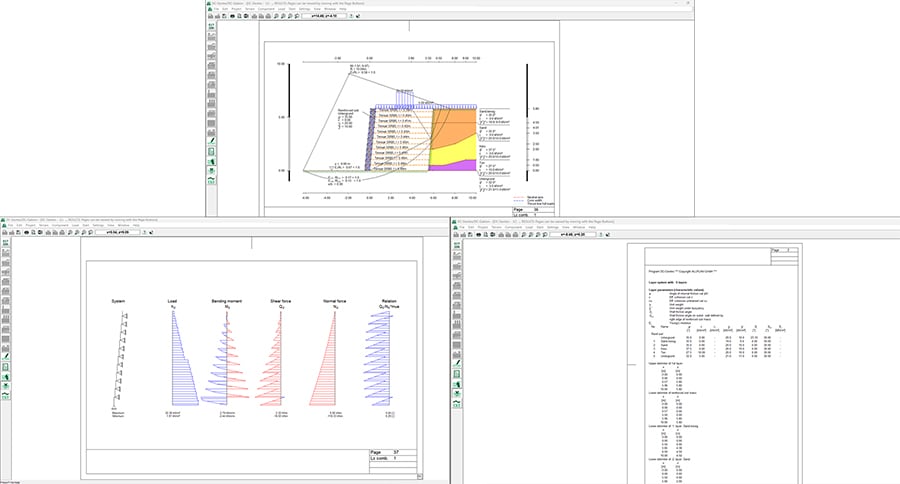Click the green X icon above OK in bottom-left sidebar
The width and height of the screenshot is (900, 484).
click(5, 386)
